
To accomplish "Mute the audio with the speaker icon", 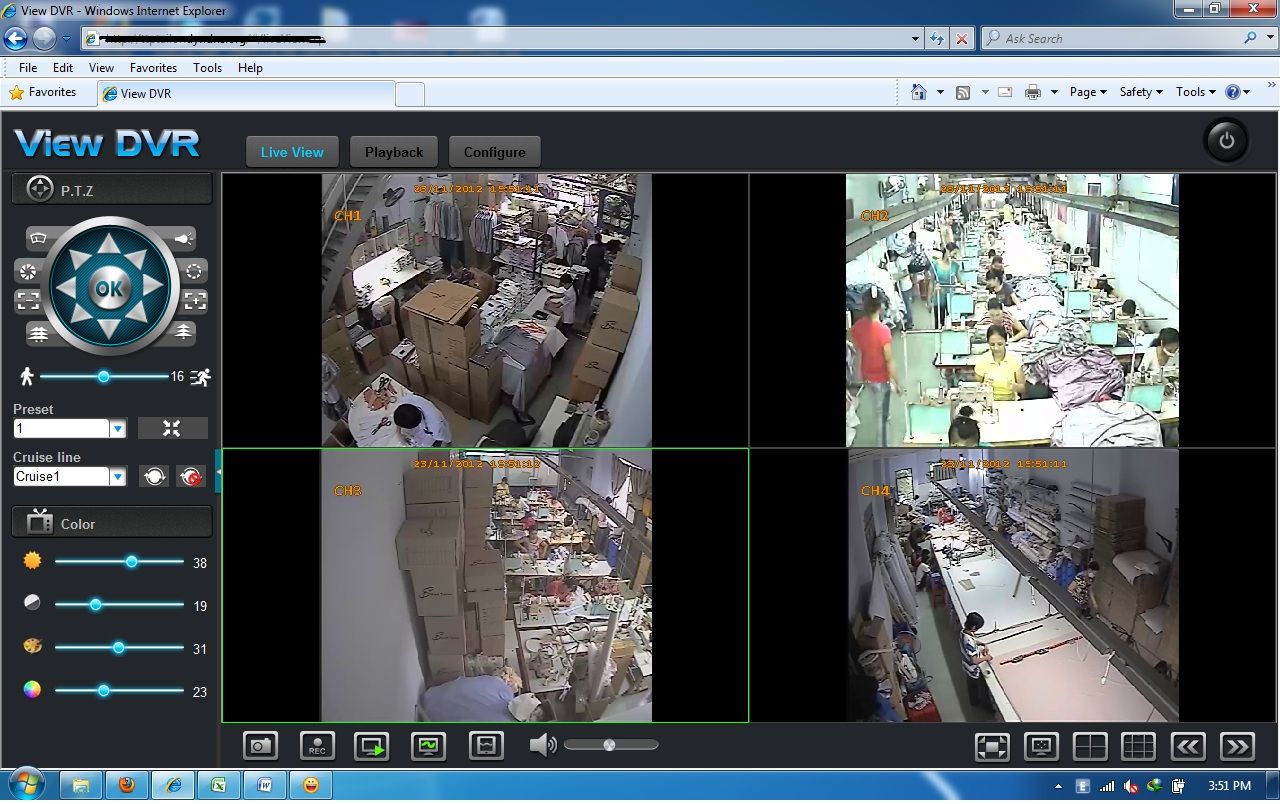I will pos(541,744).
